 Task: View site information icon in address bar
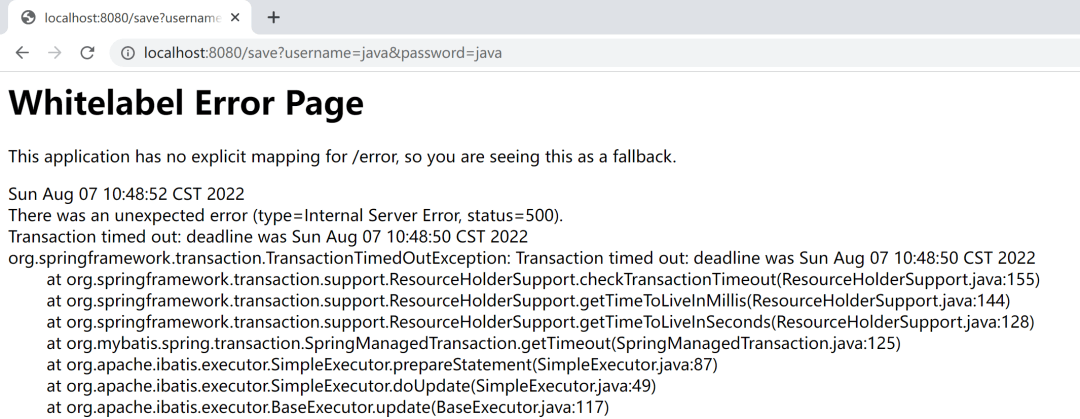[x=127, y=53]
